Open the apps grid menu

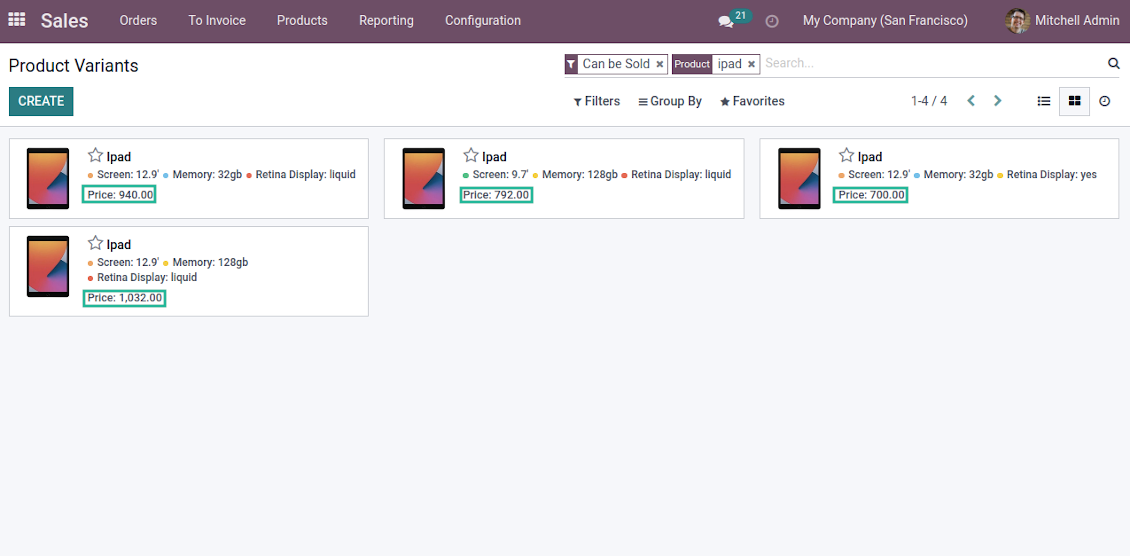pos(17,20)
